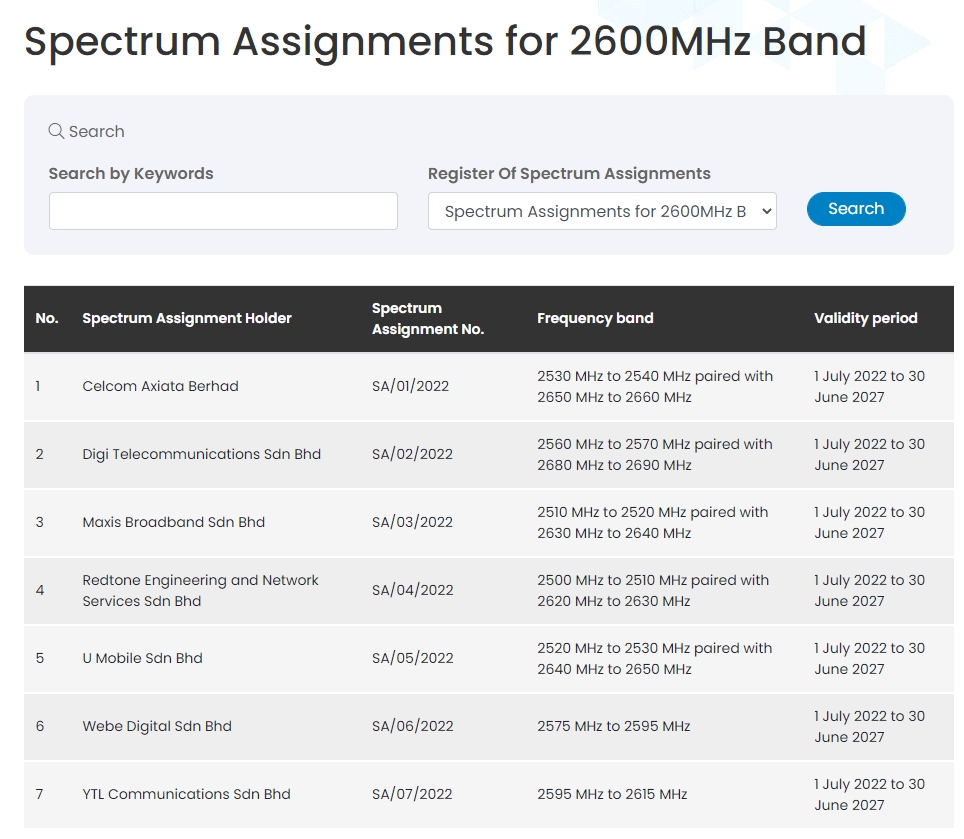
Task: Click the No. column header
Action: pos(47,318)
